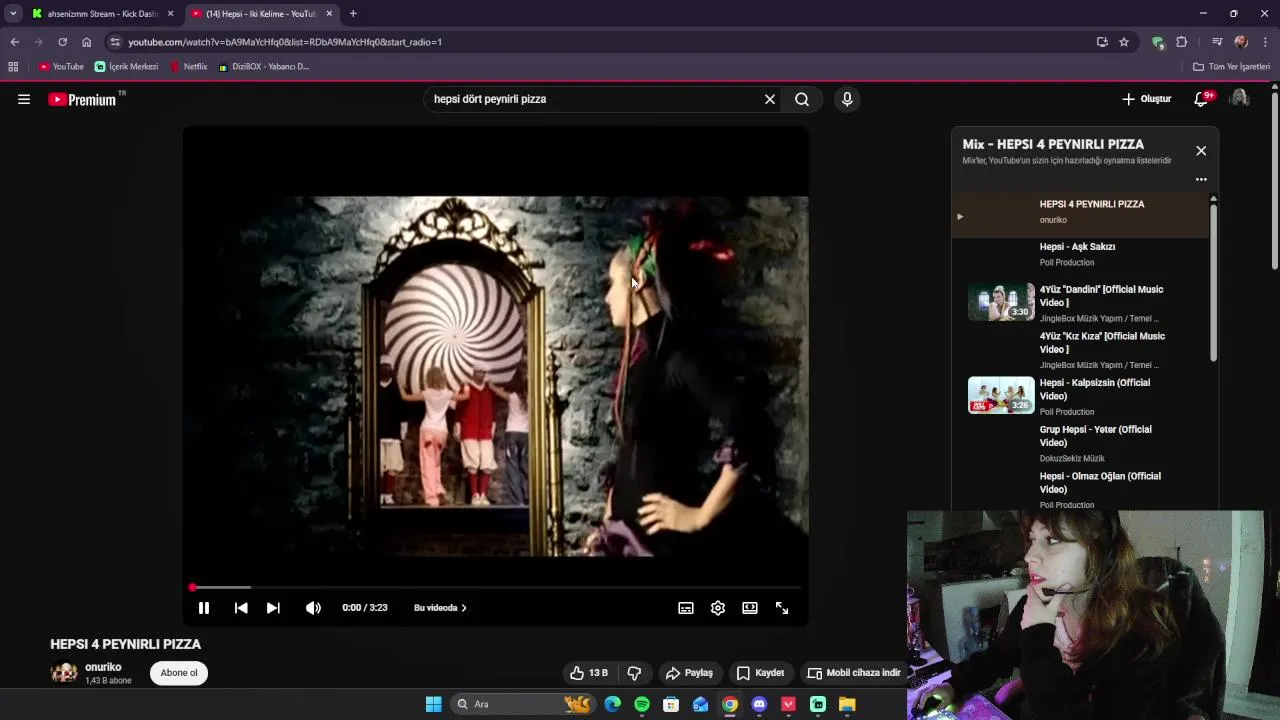The width and height of the screenshot is (1280, 720).
Task: Open a new browser tab
Action: point(353,14)
